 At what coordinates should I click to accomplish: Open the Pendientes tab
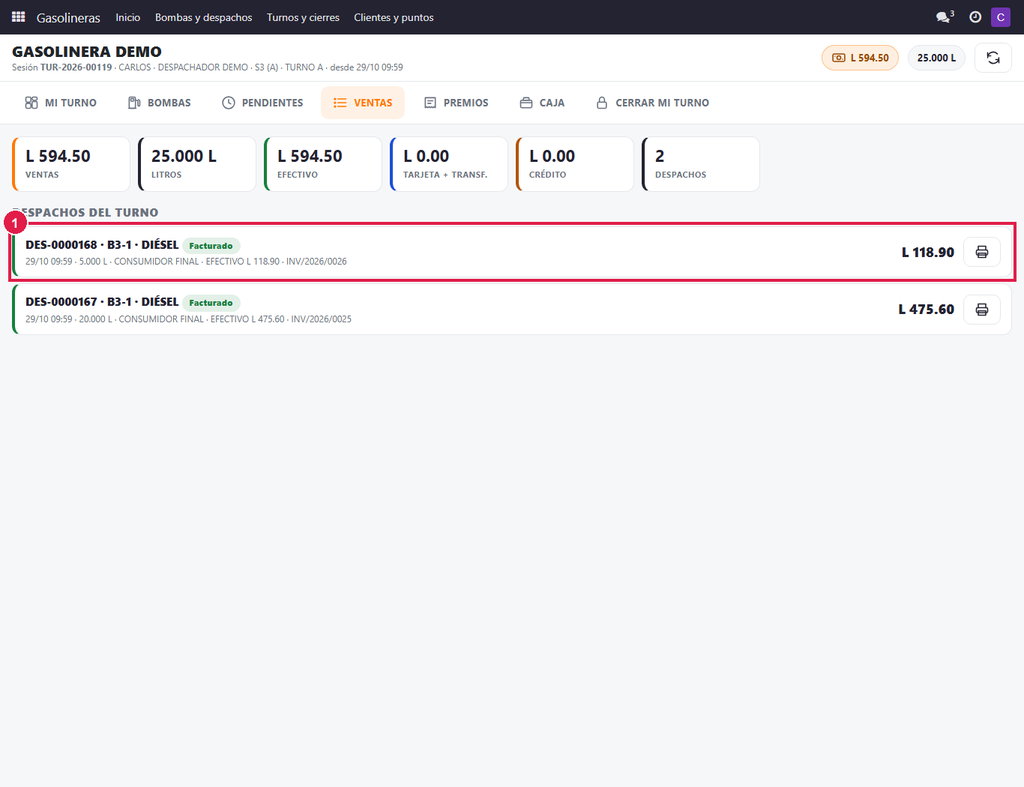[263, 103]
